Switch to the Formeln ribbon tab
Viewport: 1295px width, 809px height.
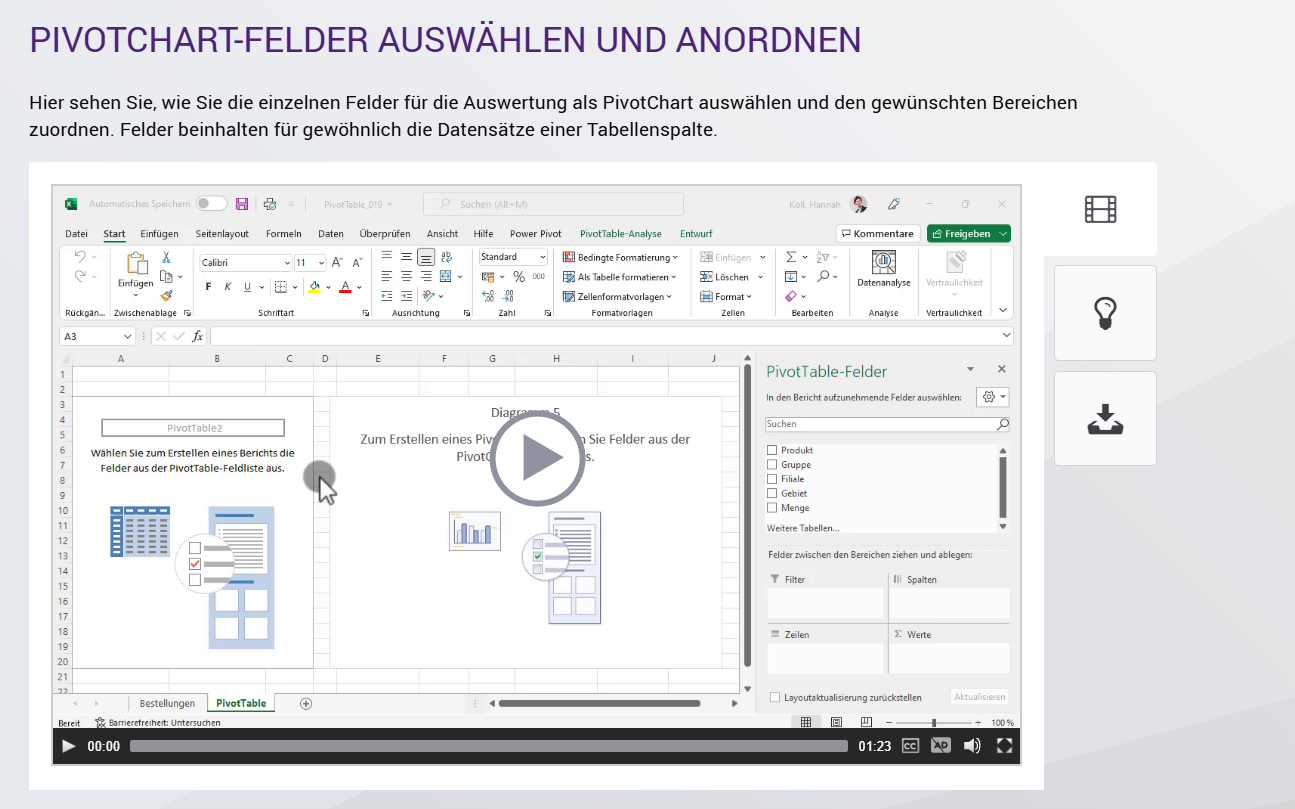click(284, 234)
